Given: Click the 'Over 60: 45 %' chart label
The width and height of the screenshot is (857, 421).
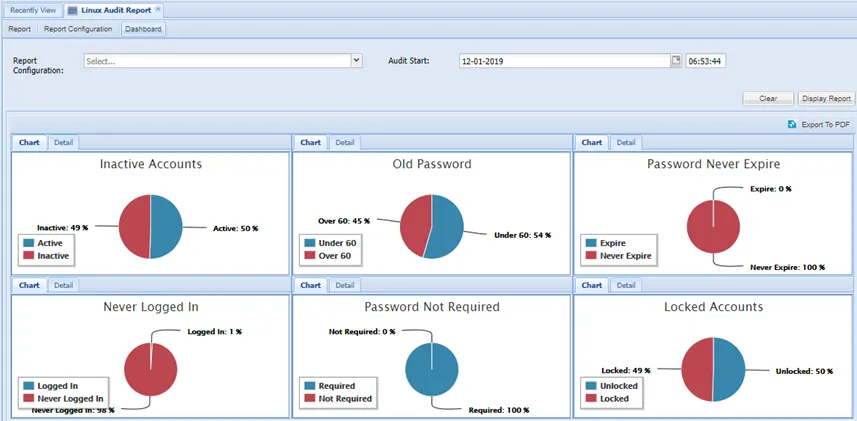Looking at the screenshot, I should (x=344, y=221).
